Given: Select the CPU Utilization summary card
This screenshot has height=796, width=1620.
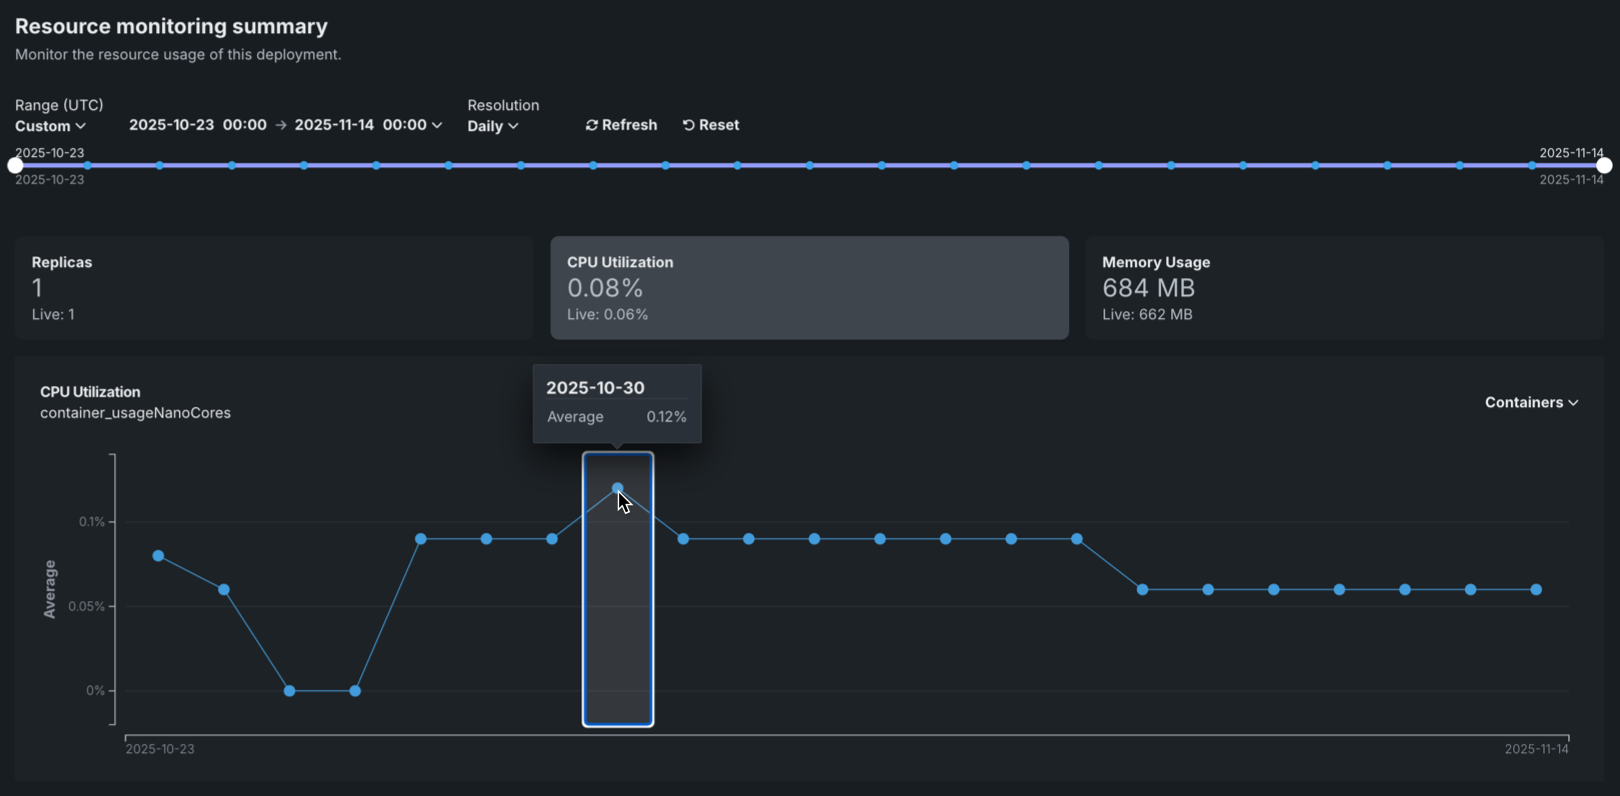Looking at the screenshot, I should click(809, 288).
